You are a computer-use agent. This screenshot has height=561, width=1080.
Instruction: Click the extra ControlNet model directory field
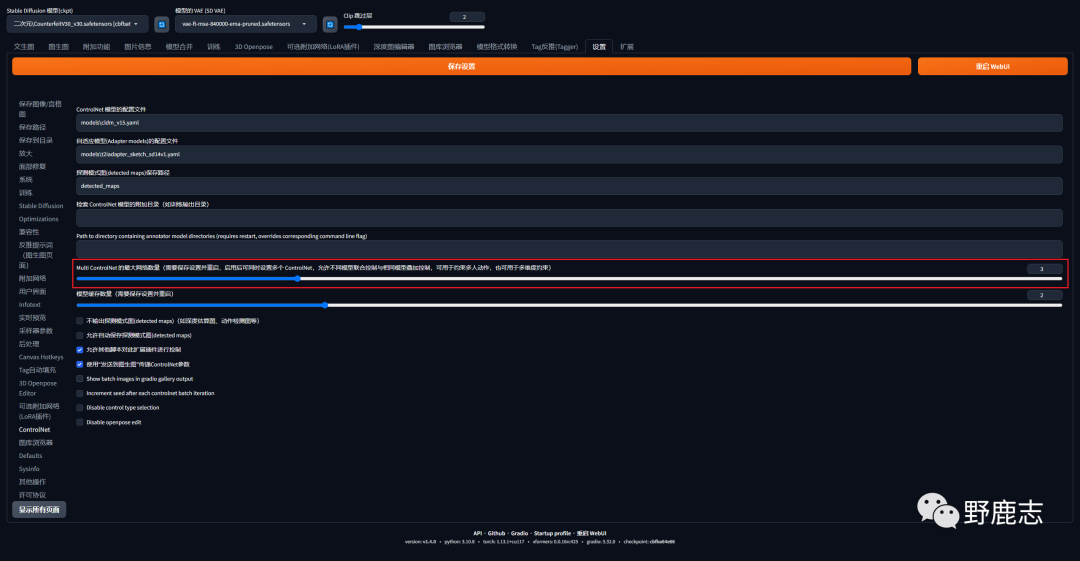pos(569,218)
